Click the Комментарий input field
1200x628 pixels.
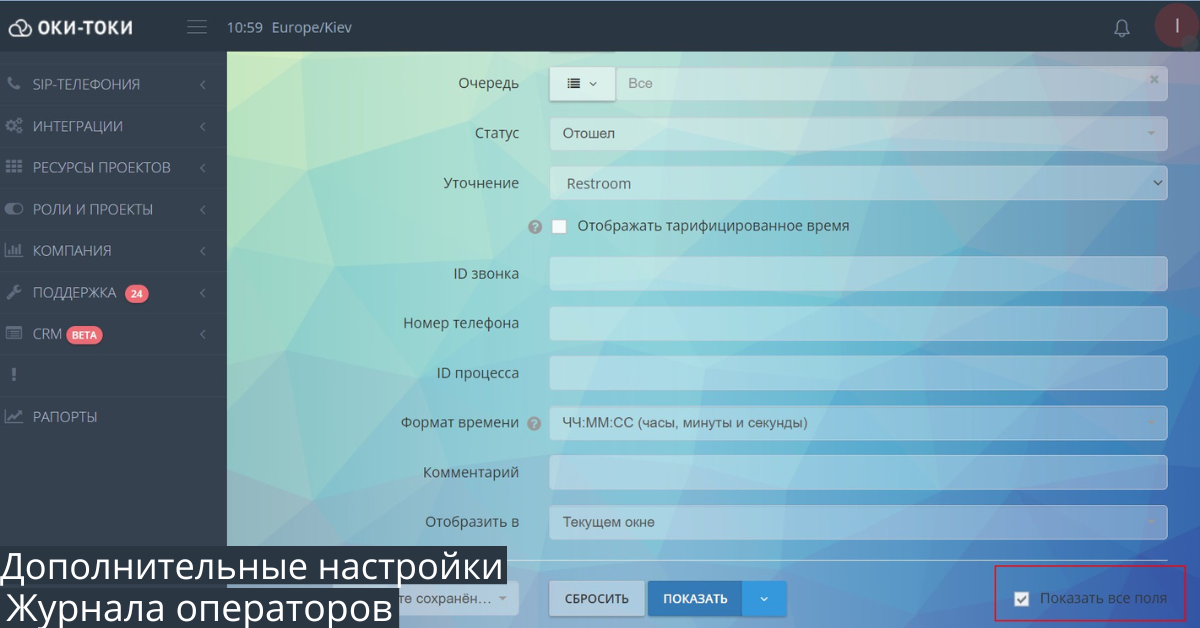(x=858, y=472)
